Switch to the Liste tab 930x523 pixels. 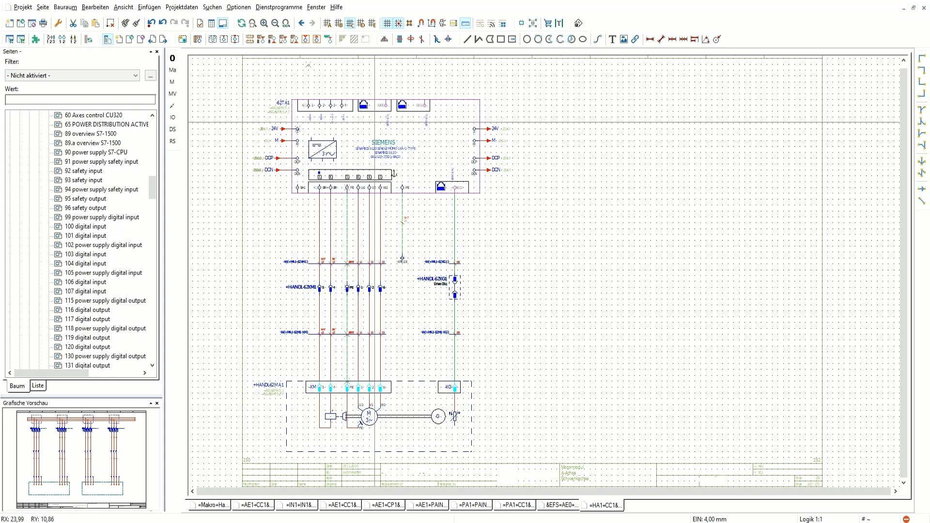pos(37,385)
